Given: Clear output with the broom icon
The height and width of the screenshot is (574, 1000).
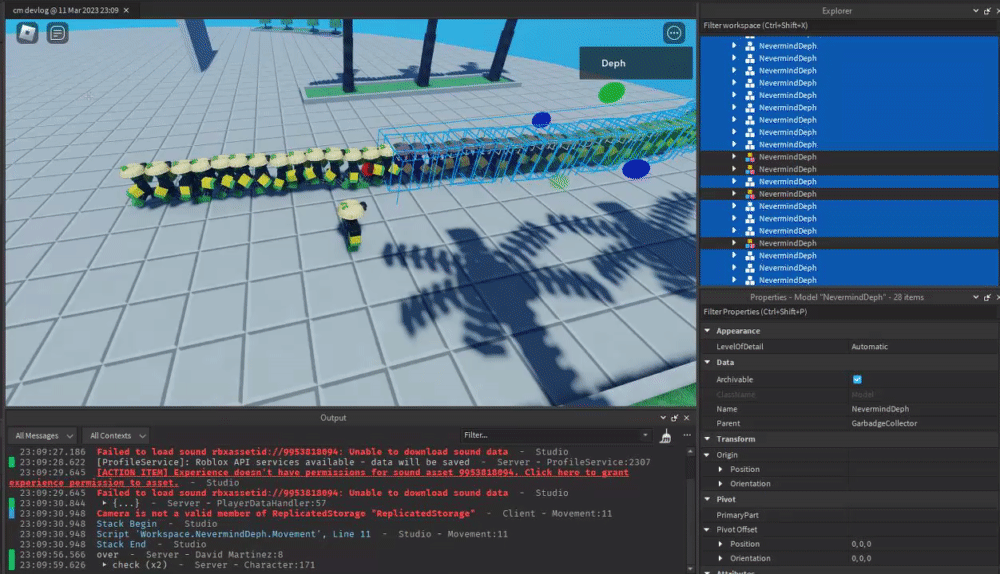Looking at the screenshot, I should pyautogui.click(x=666, y=436).
